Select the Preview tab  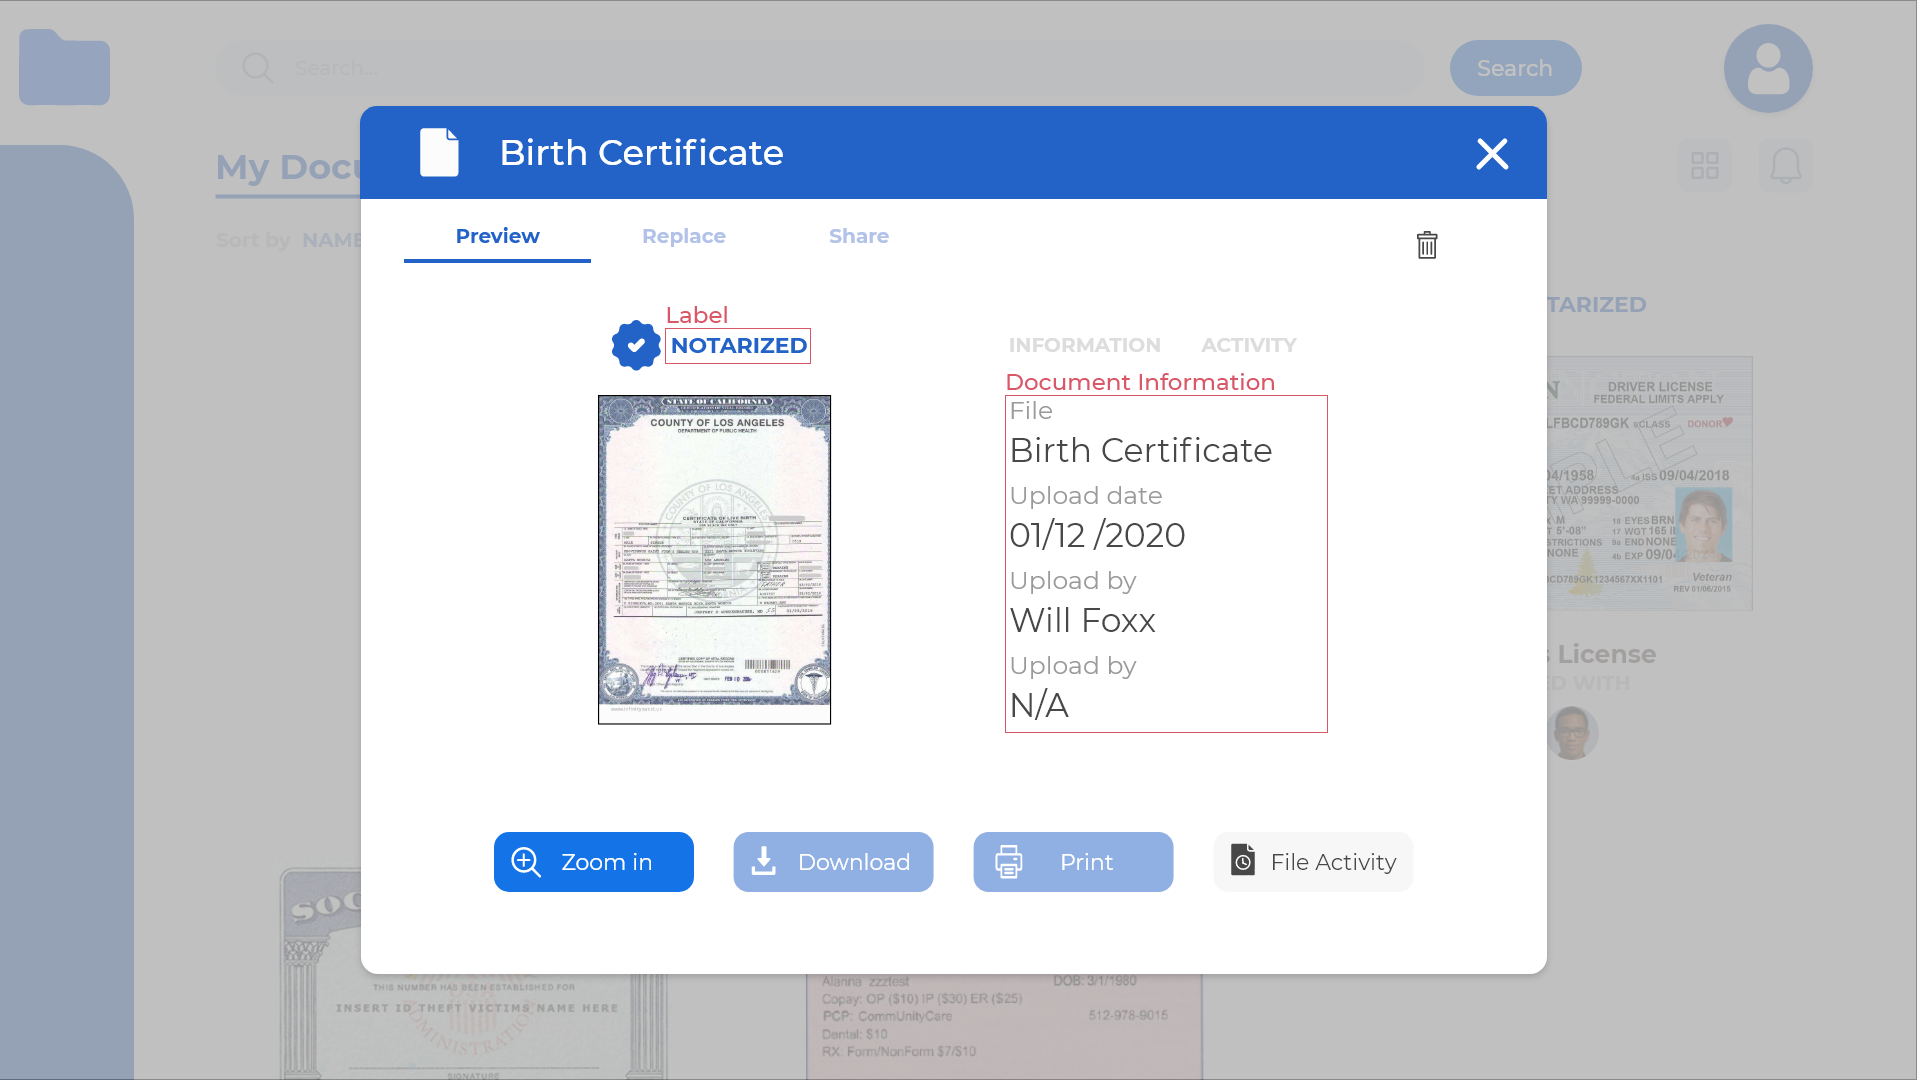[497, 237]
